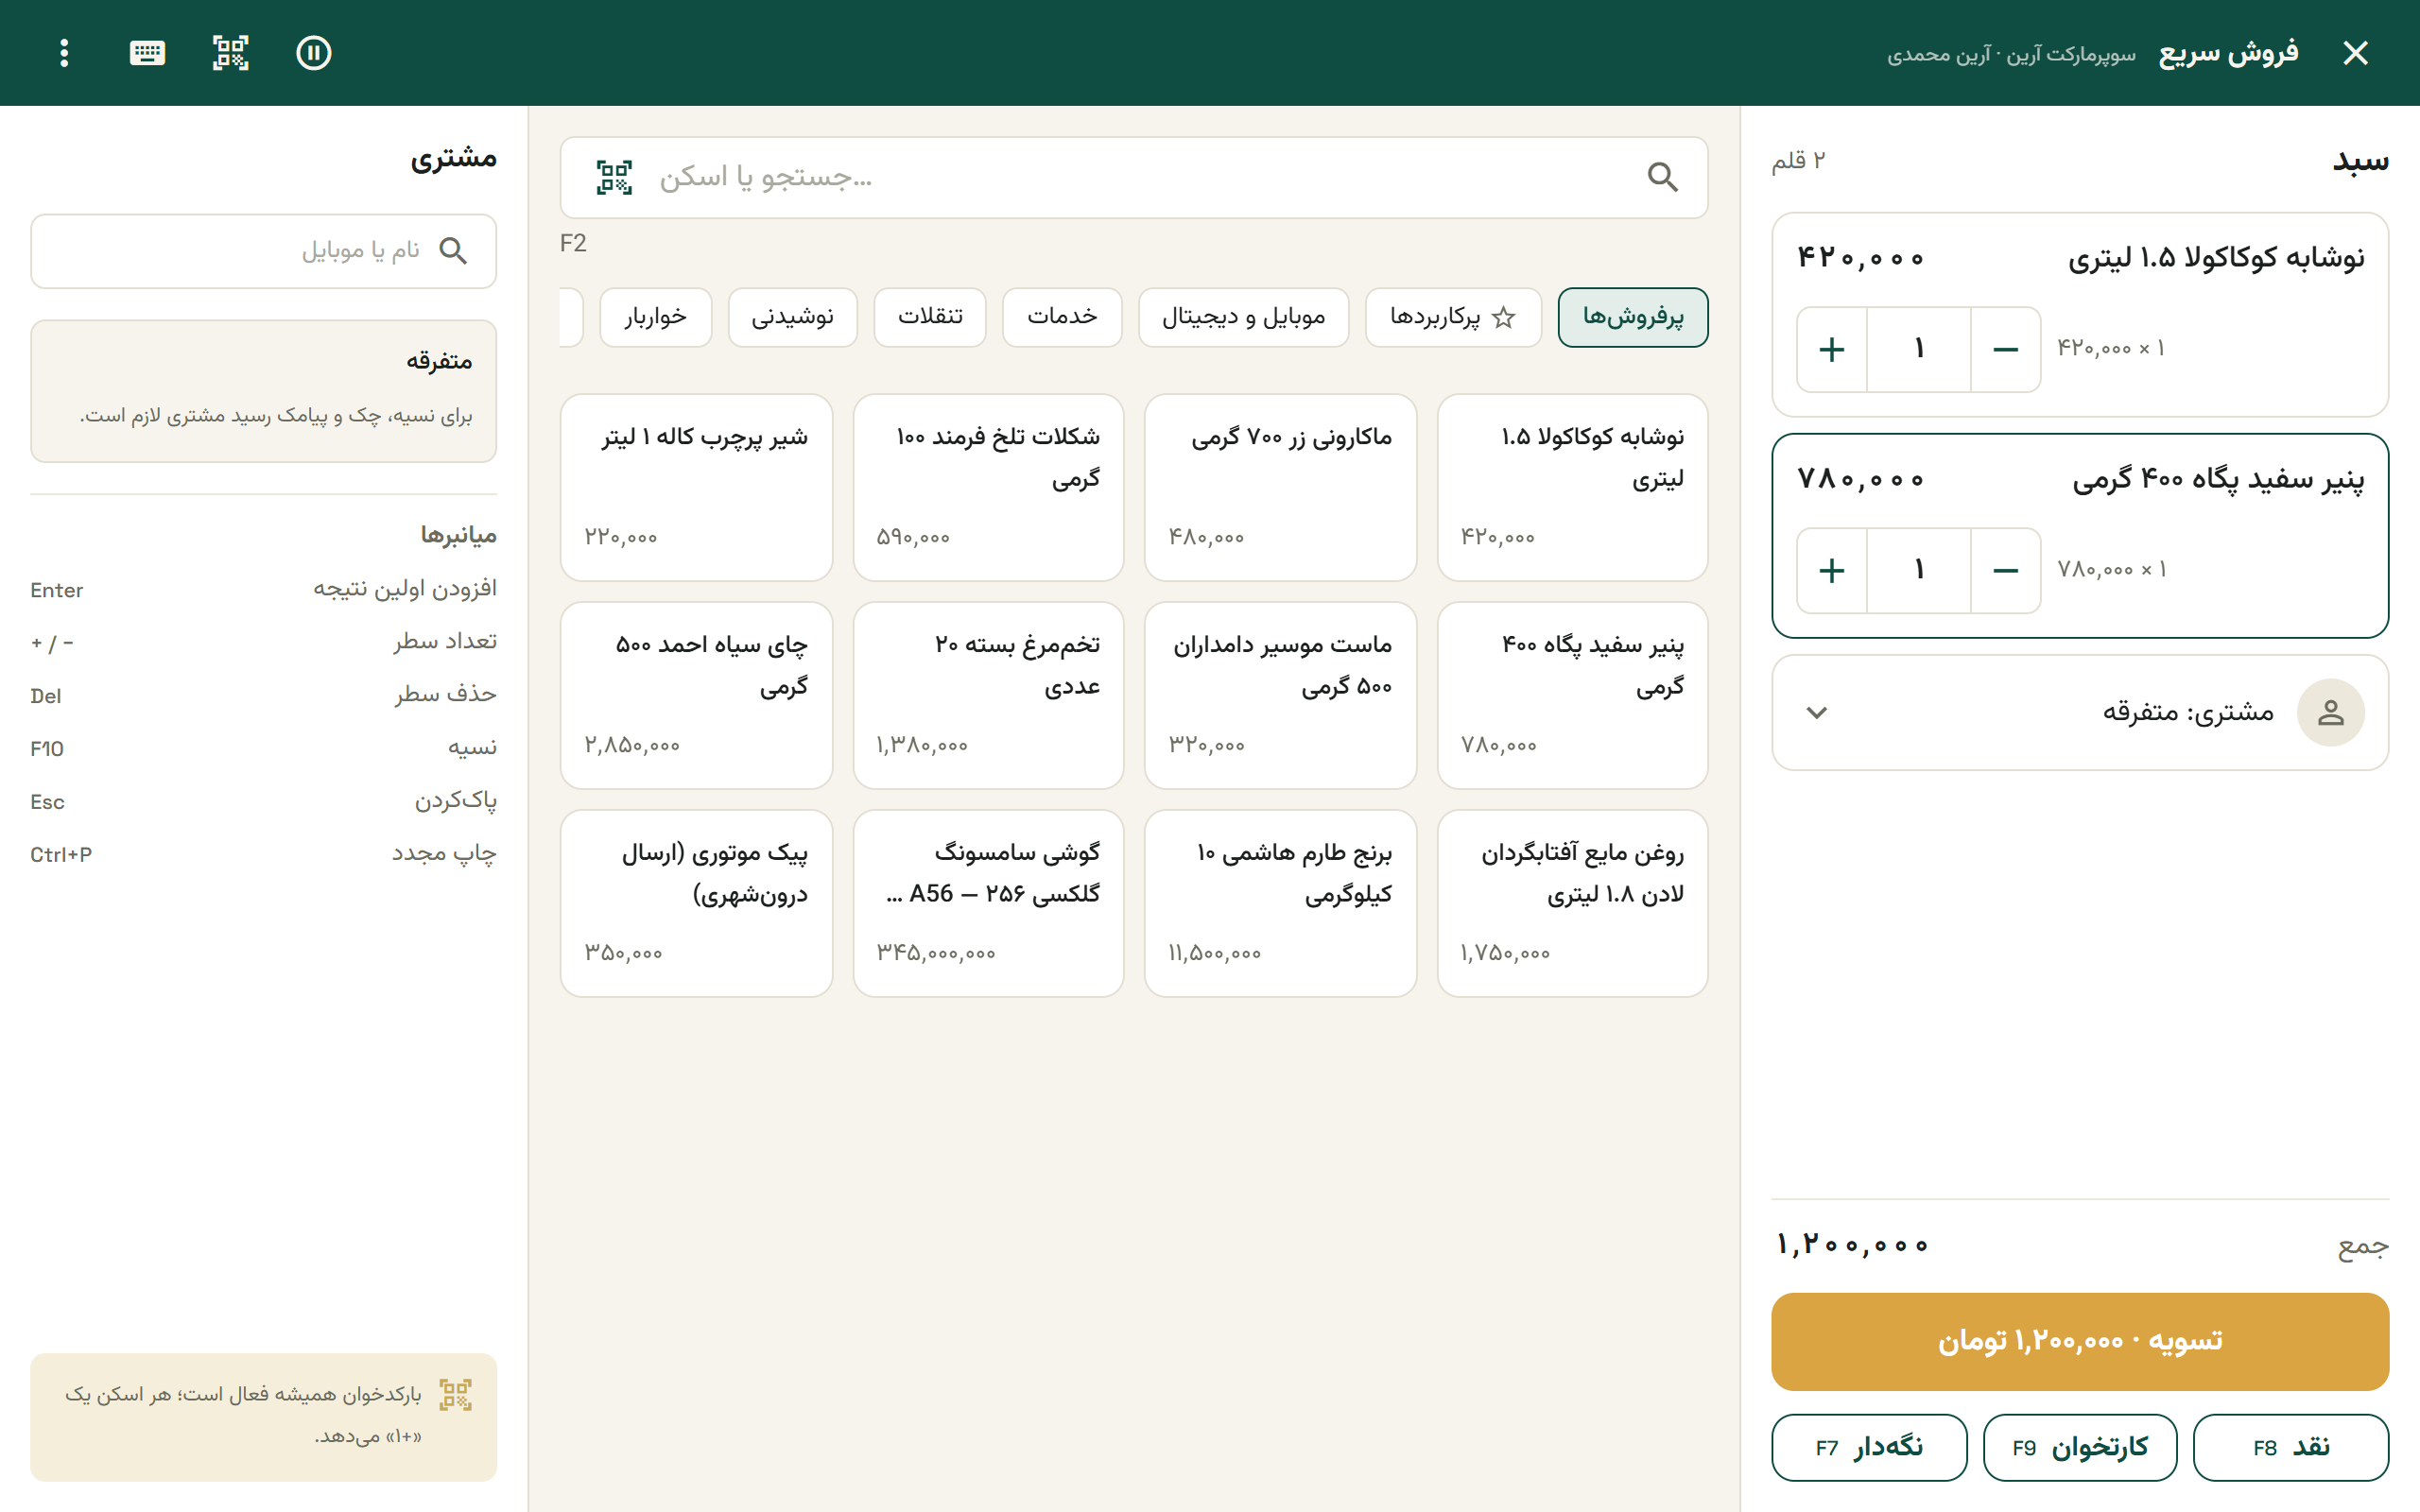Focus the جستجو یا اسکن search field
The height and width of the screenshot is (1512, 2420).
coord(1133,177)
